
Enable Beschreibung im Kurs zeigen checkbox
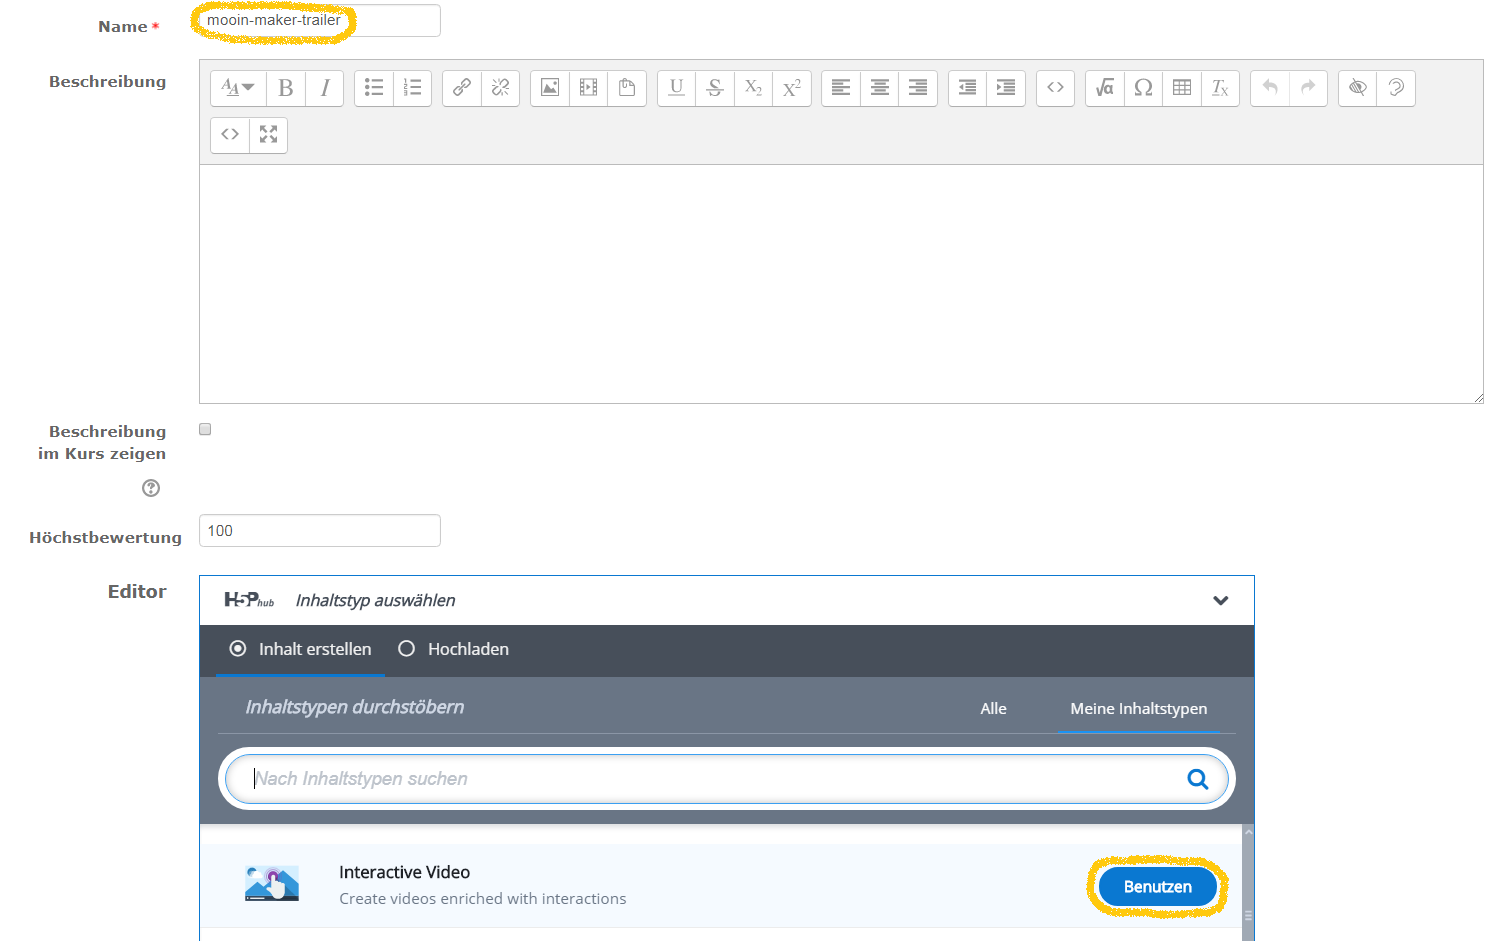click(205, 429)
